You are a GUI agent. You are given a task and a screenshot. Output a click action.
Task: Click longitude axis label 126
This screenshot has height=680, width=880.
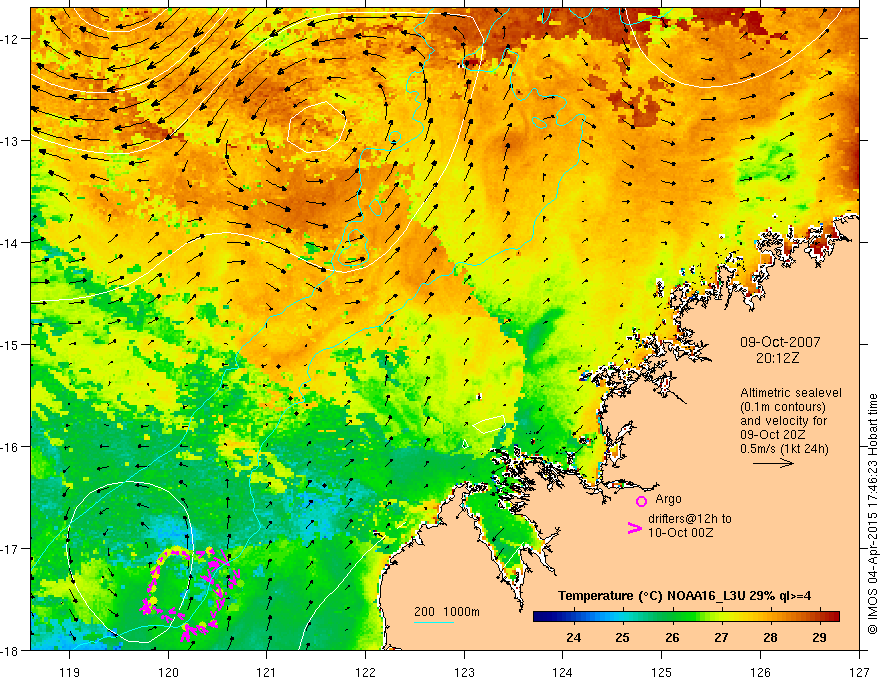[x=760, y=672]
